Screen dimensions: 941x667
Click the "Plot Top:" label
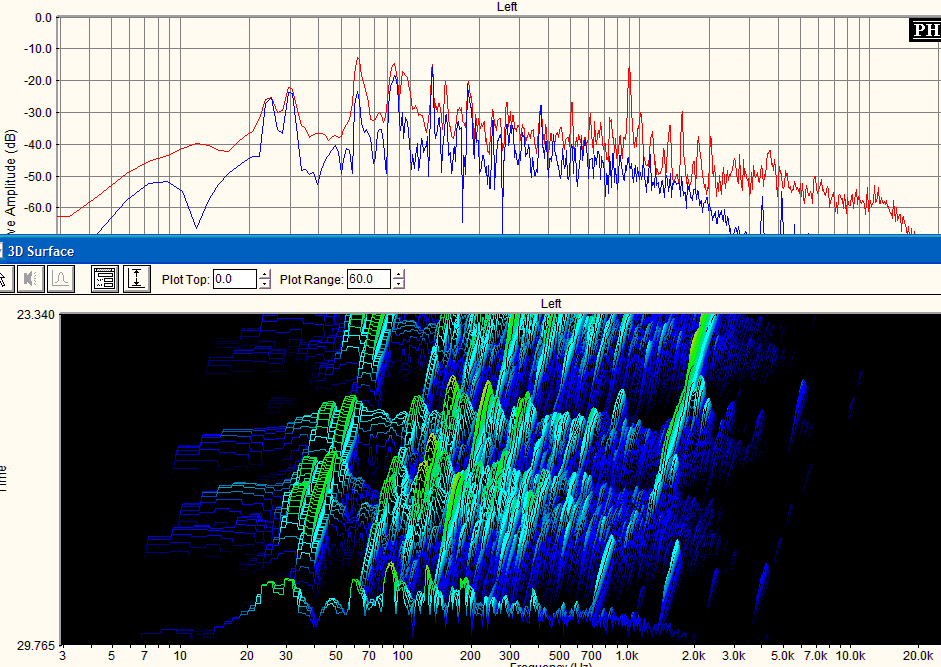185,280
